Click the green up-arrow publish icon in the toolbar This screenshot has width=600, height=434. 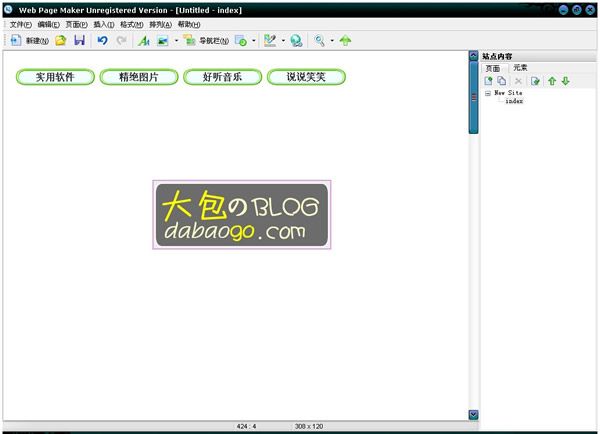(x=345, y=40)
